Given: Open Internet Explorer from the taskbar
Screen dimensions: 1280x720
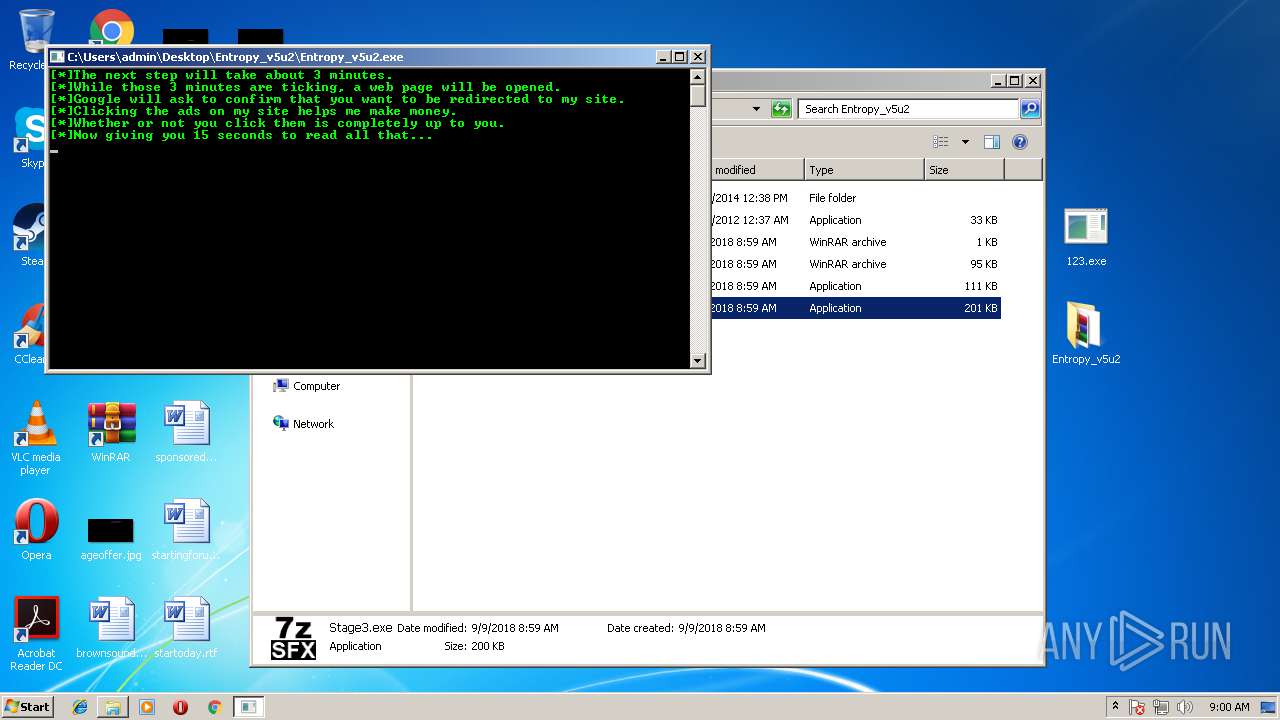Looking at the screenshot, I should [80, 707].
